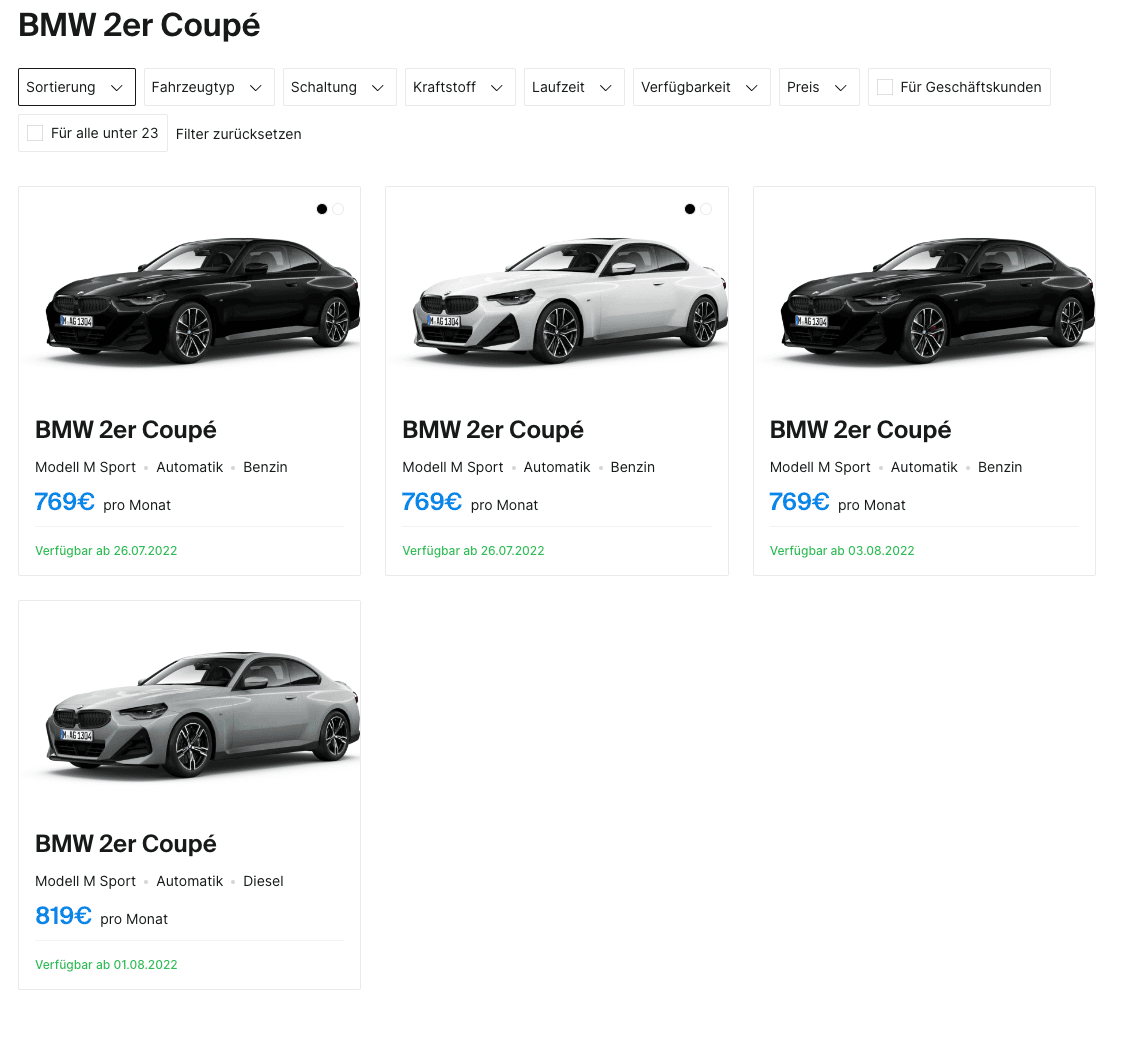
Task: Expand the Fahrzeugtyp filter
Action: [208, 87]
